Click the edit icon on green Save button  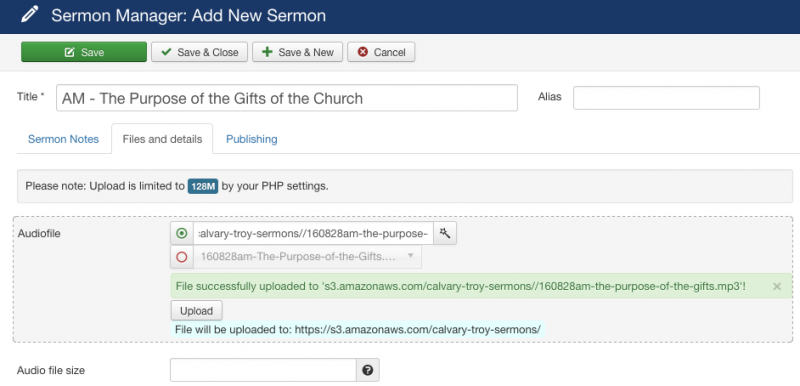pyautogui.click(x=70, y=52)
